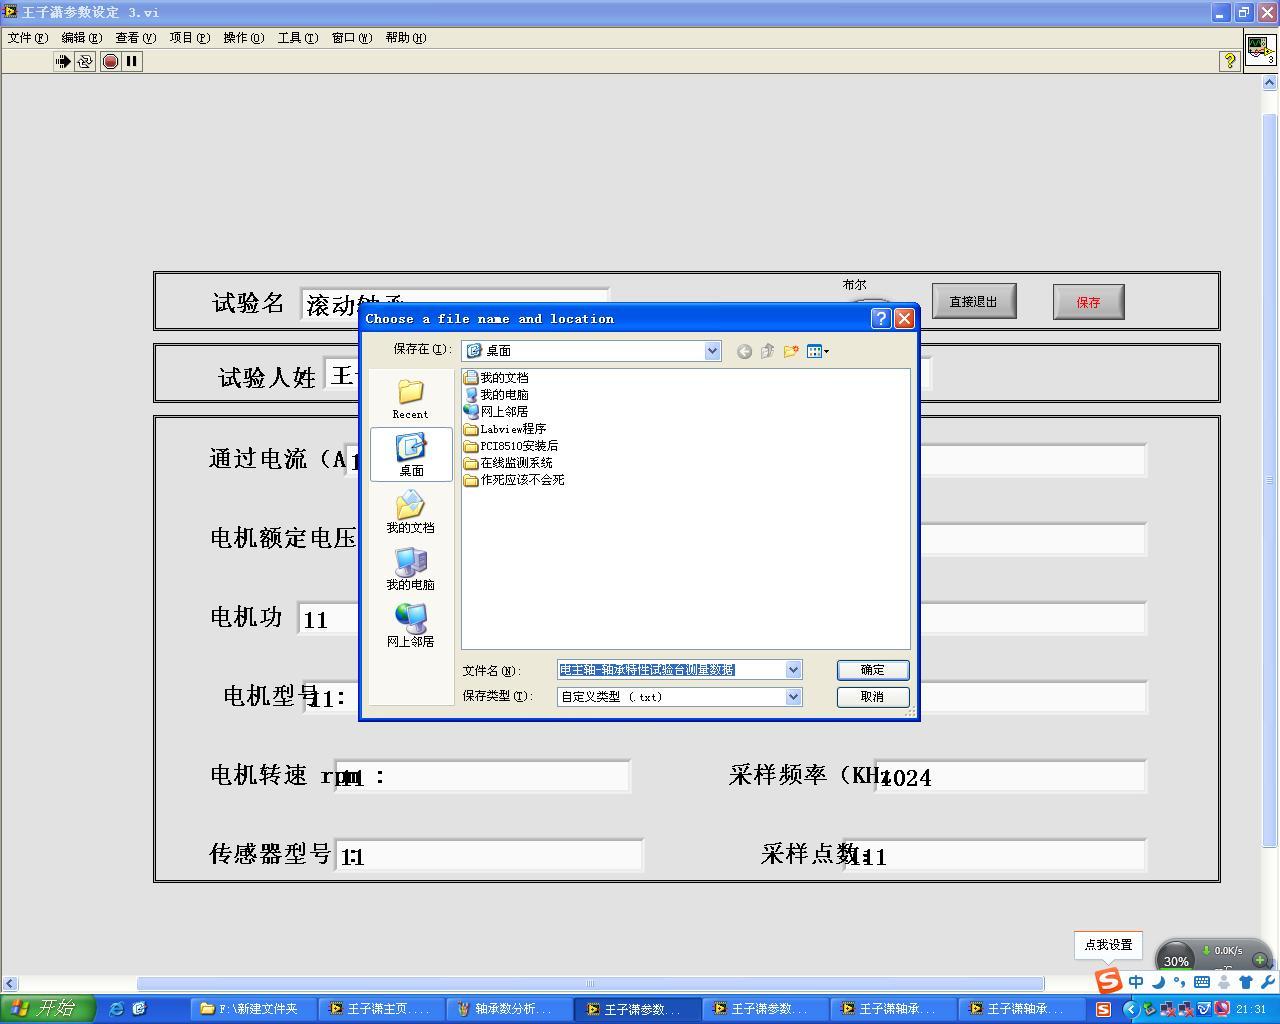Select 我的文档 in the places bar

tap(410, 512)
